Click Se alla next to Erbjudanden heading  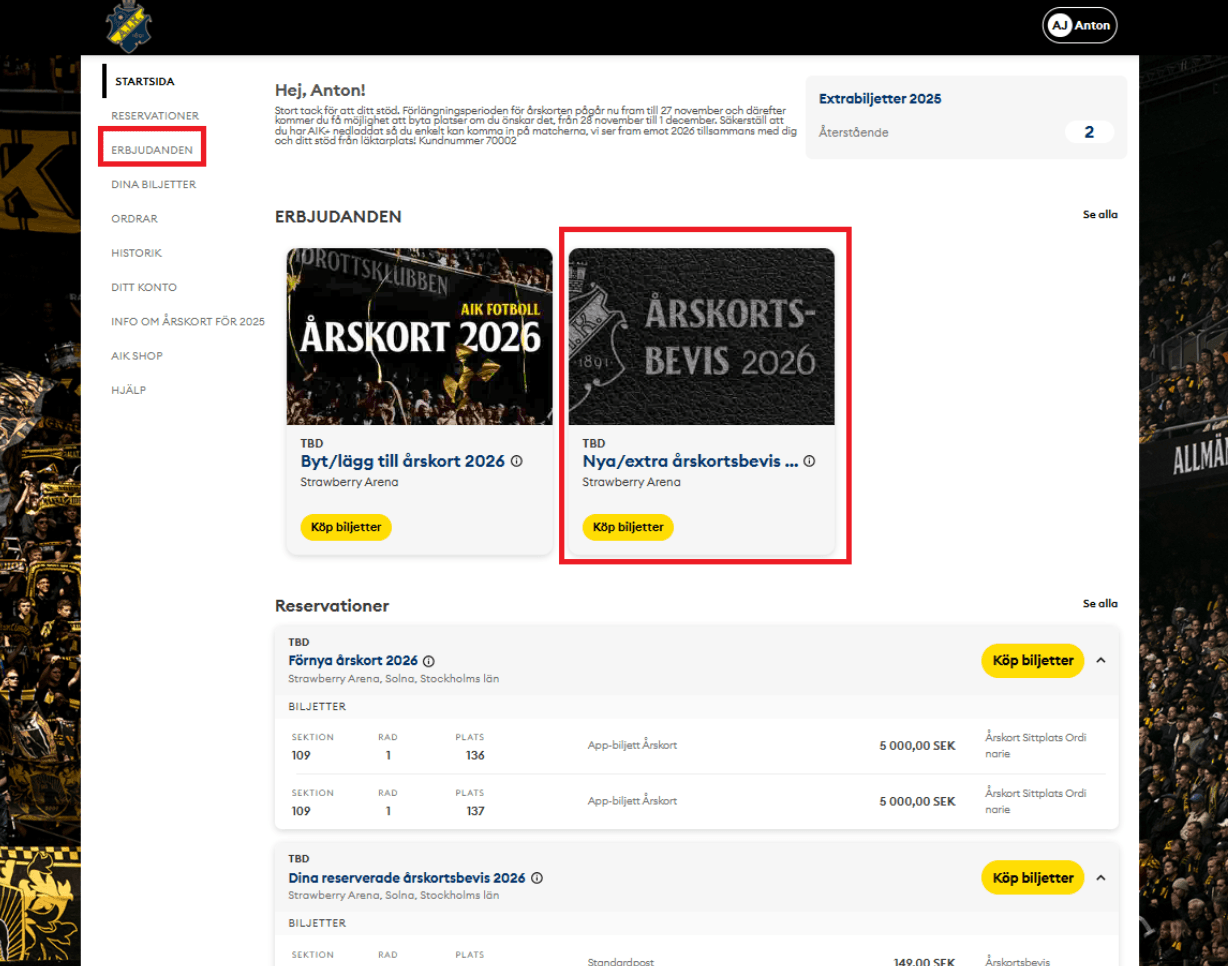1100,215
